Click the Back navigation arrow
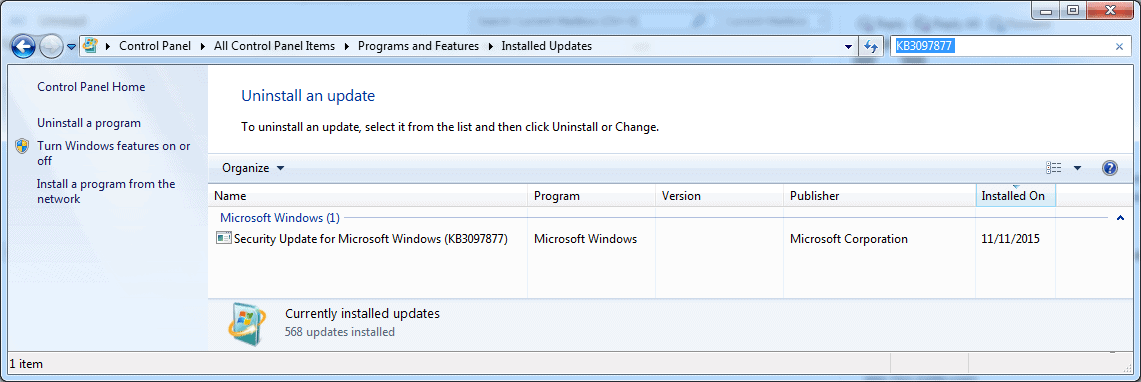 [x=23, y=47]
